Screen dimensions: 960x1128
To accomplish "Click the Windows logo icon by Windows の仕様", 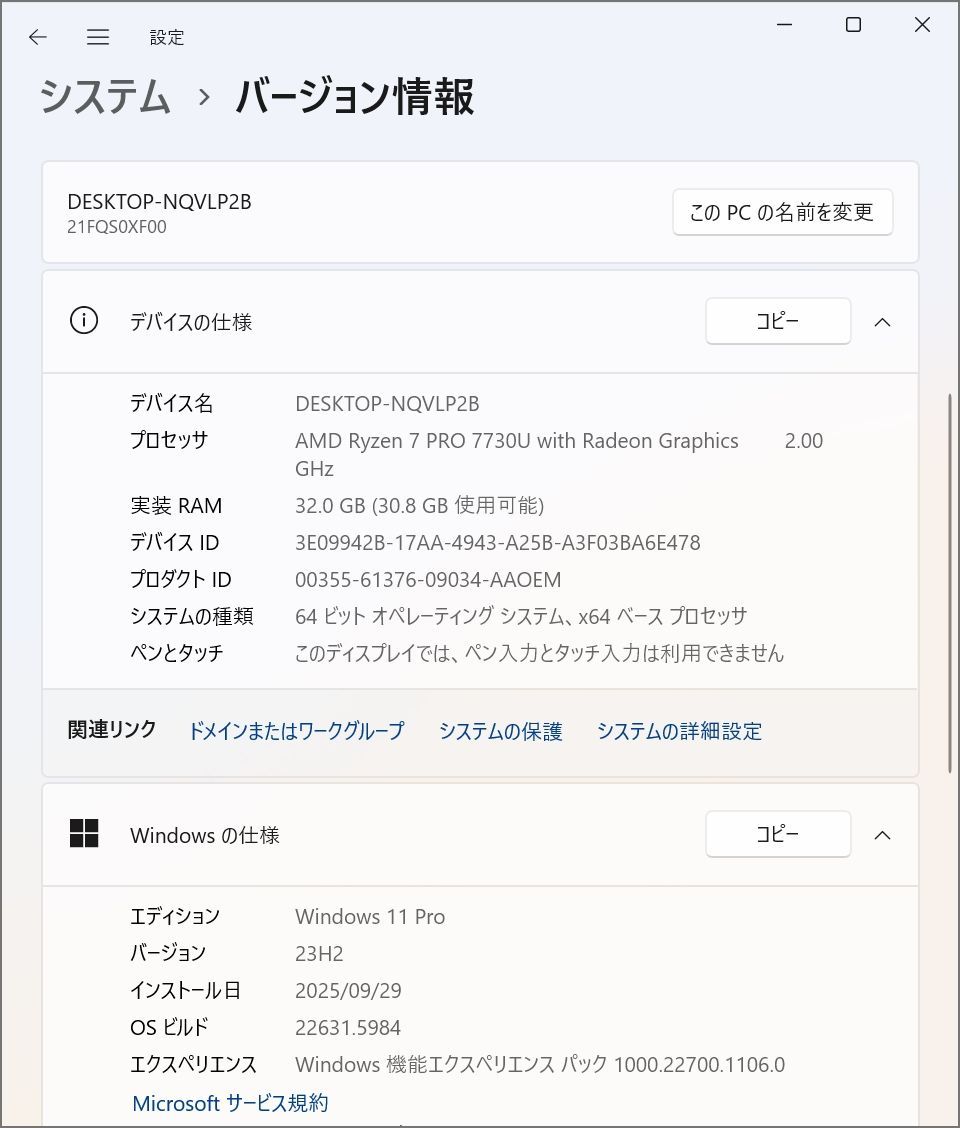I will [85, 834].
